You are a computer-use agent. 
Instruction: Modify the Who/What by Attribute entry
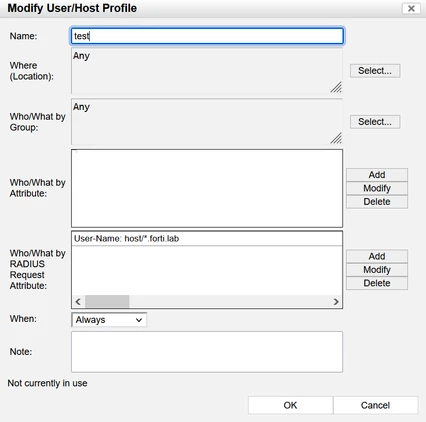tap(377, 188)
